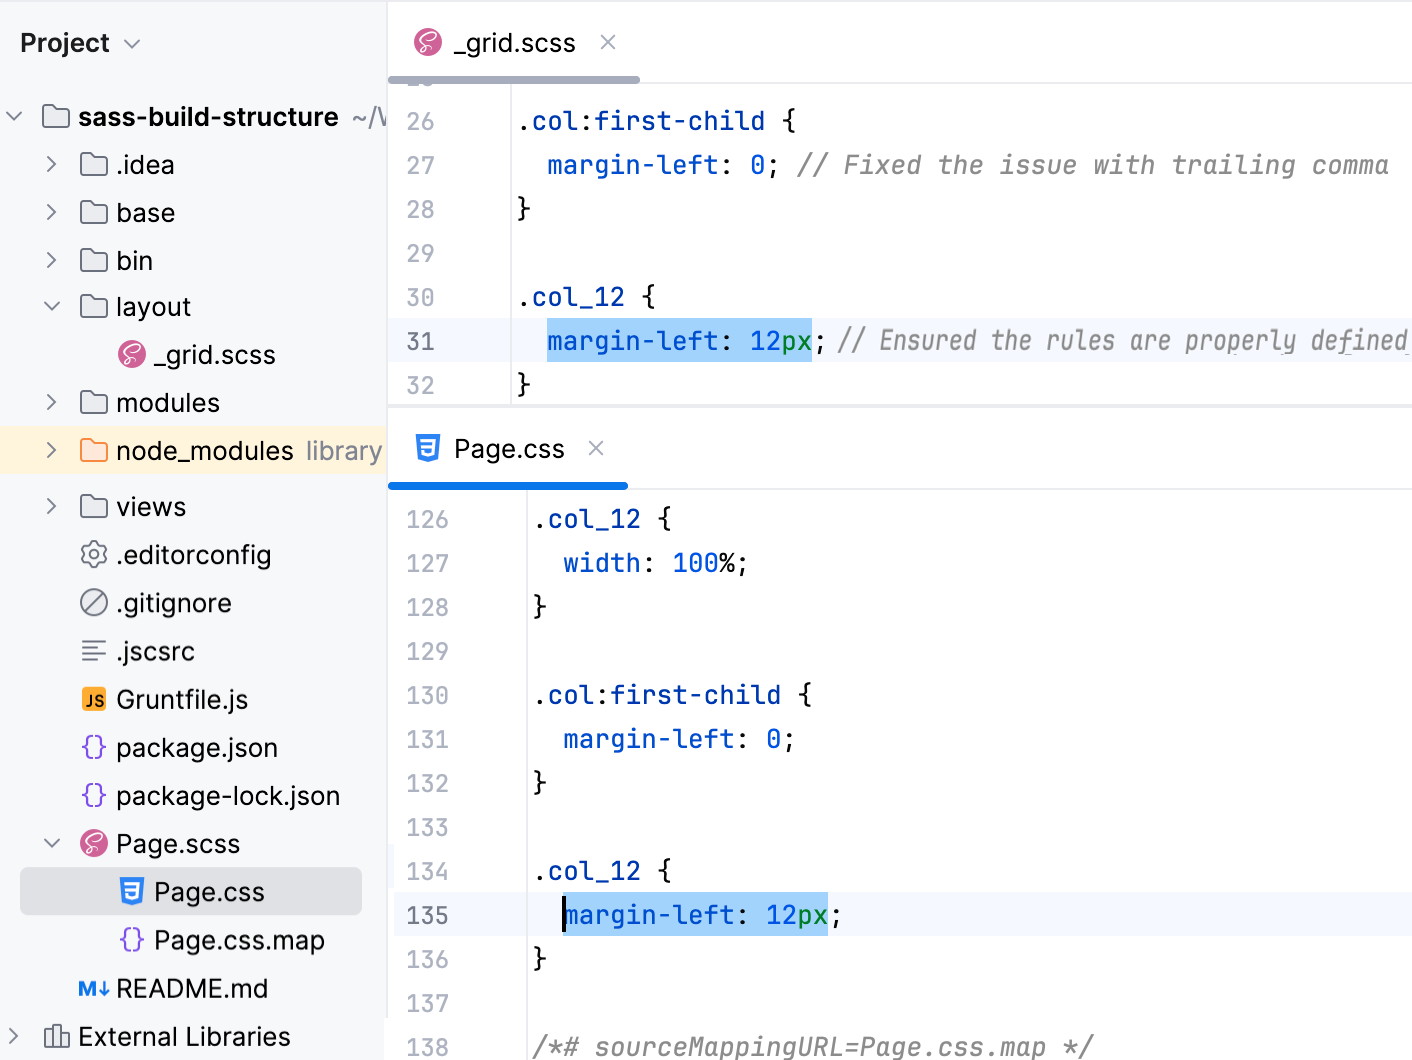Click the folder icon beside node_modules
Viewport: 1412px width, 1060px height.
pyautogui.click(x=93, y=450)
